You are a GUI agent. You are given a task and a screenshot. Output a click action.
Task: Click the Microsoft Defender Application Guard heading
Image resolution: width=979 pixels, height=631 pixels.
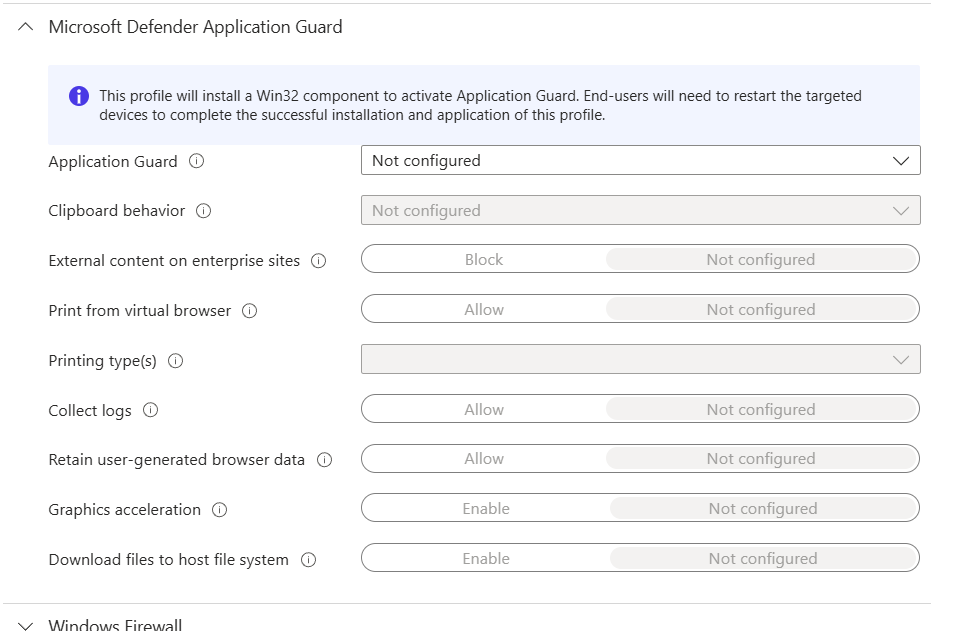(195, 27)
